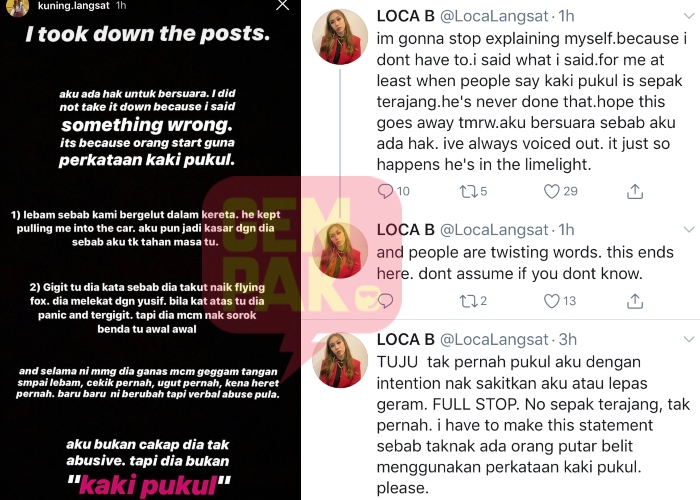Close the kuning.langsat Instagram story
This screenshot has height=500, width=700.
[x=283, y=5]
